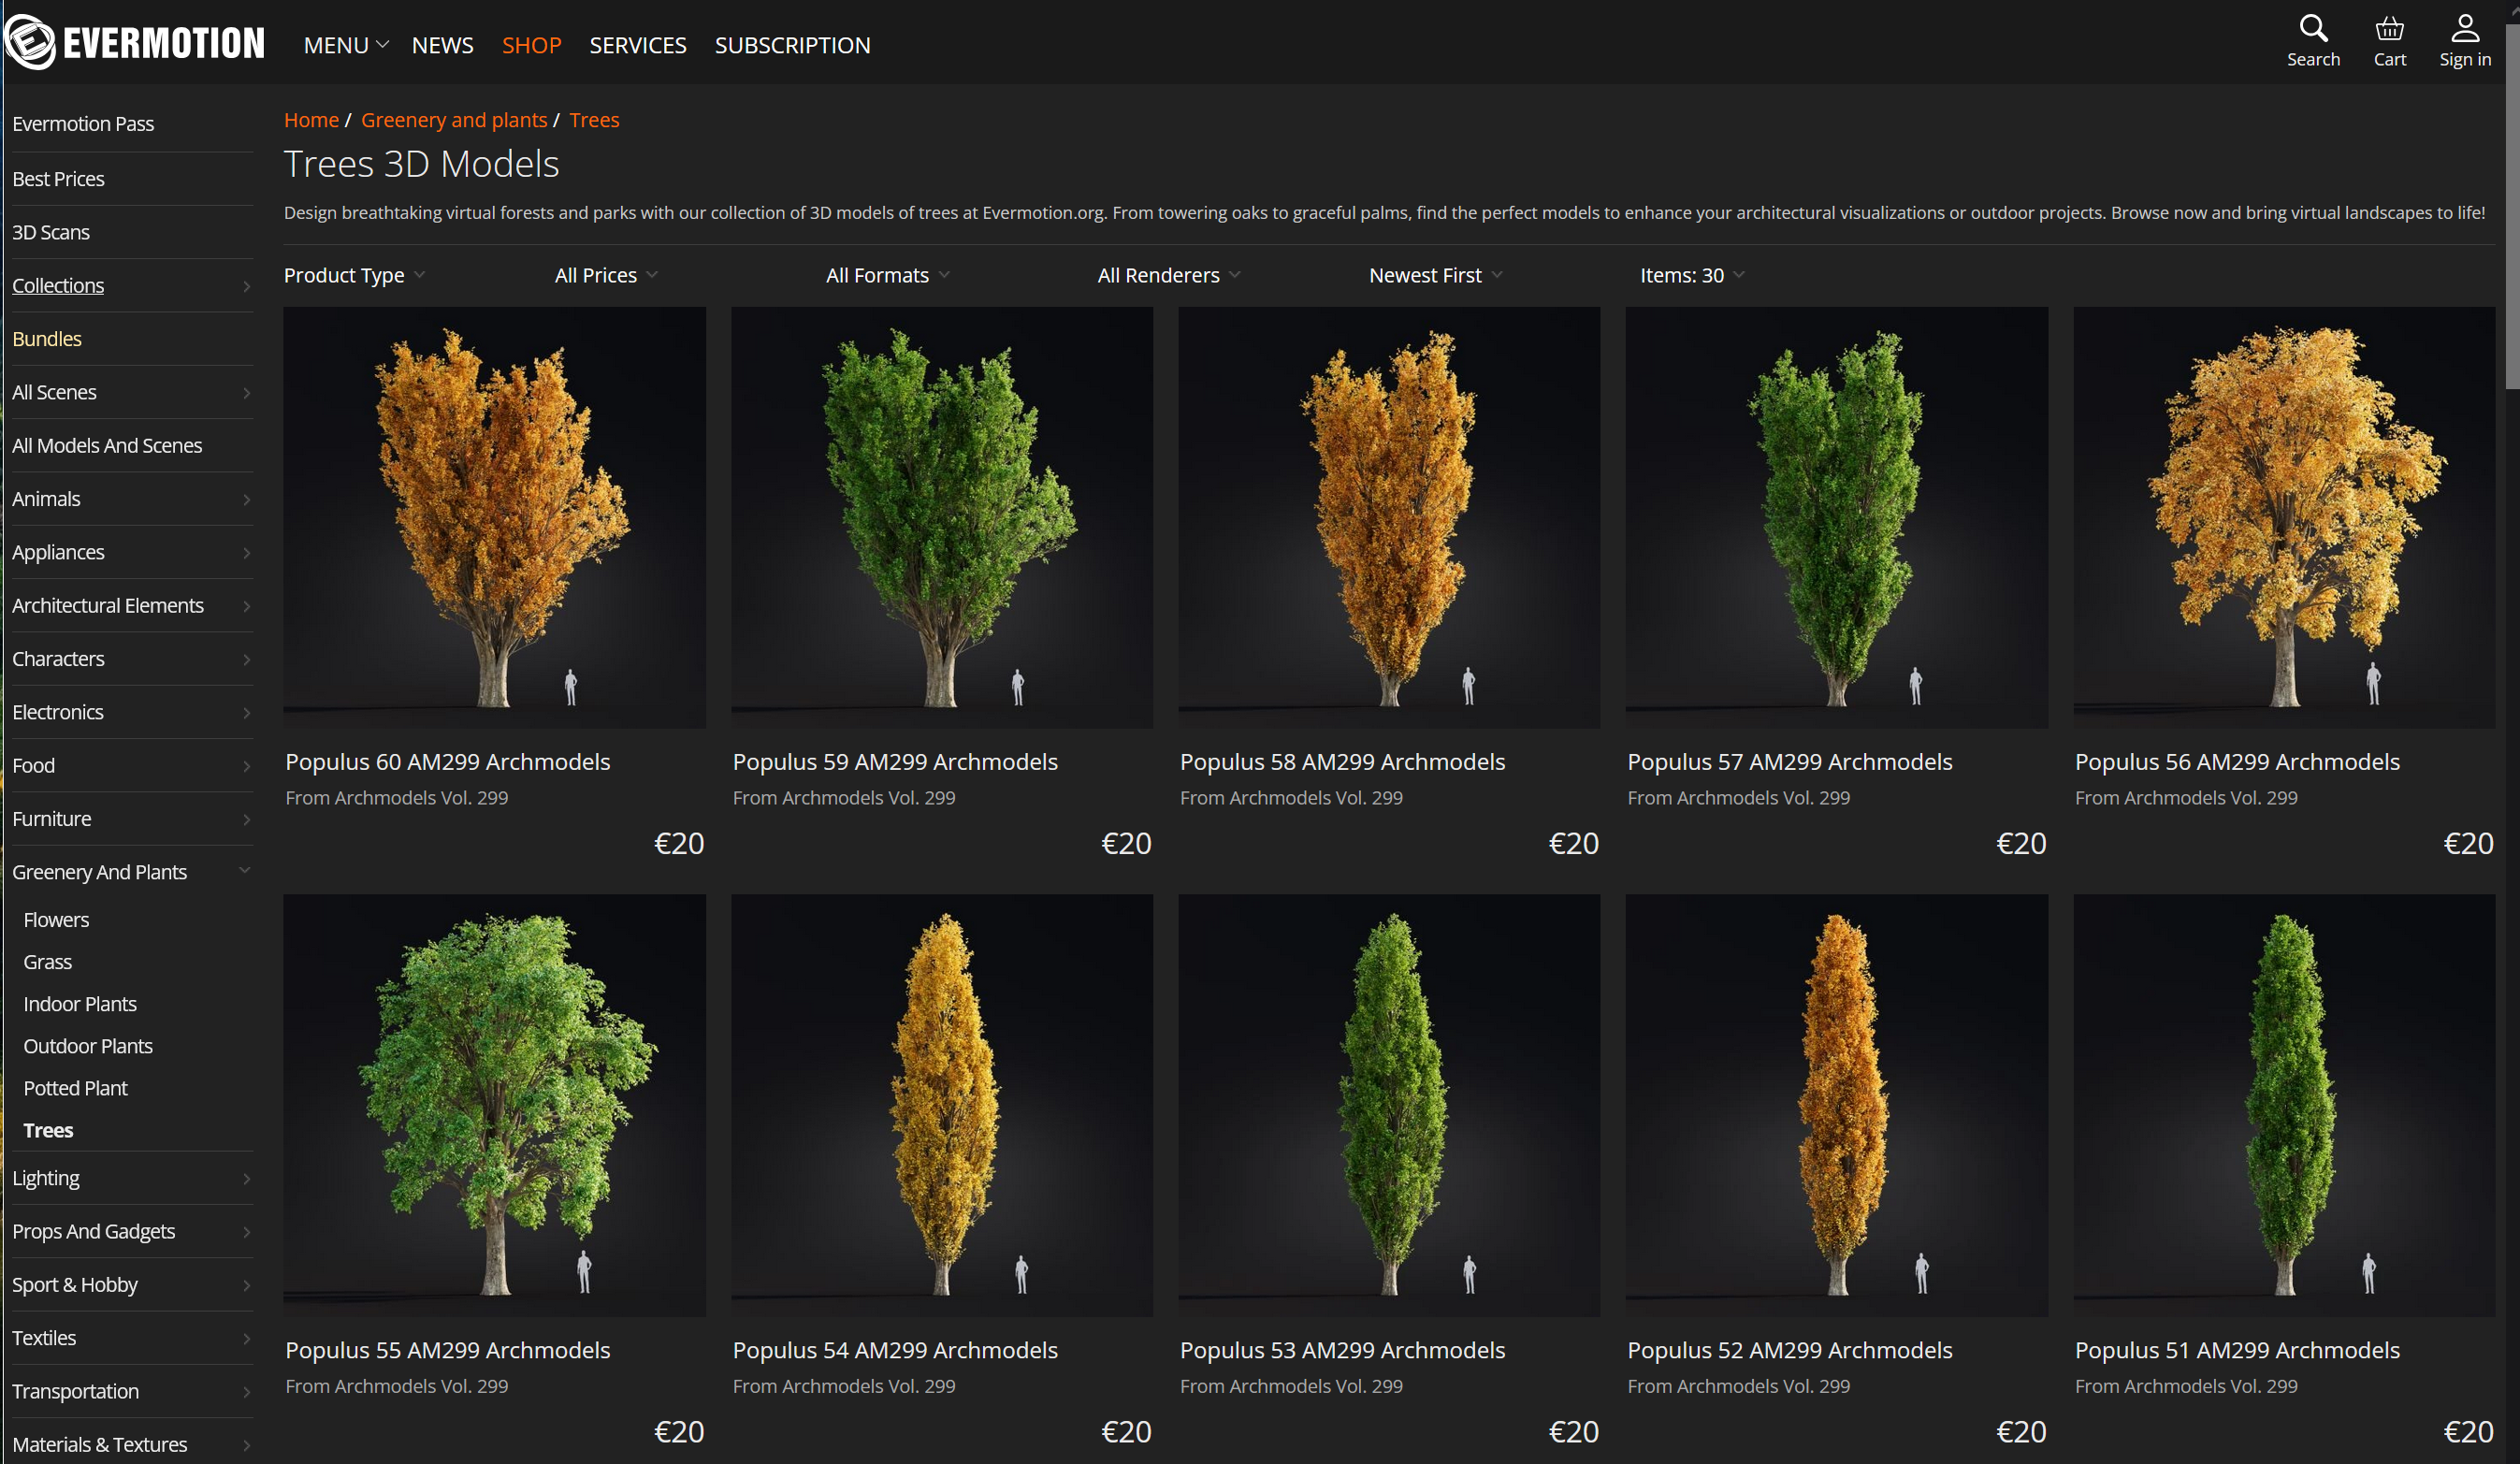Open 3D Scans in sidebar

click(x=51, y=232)
